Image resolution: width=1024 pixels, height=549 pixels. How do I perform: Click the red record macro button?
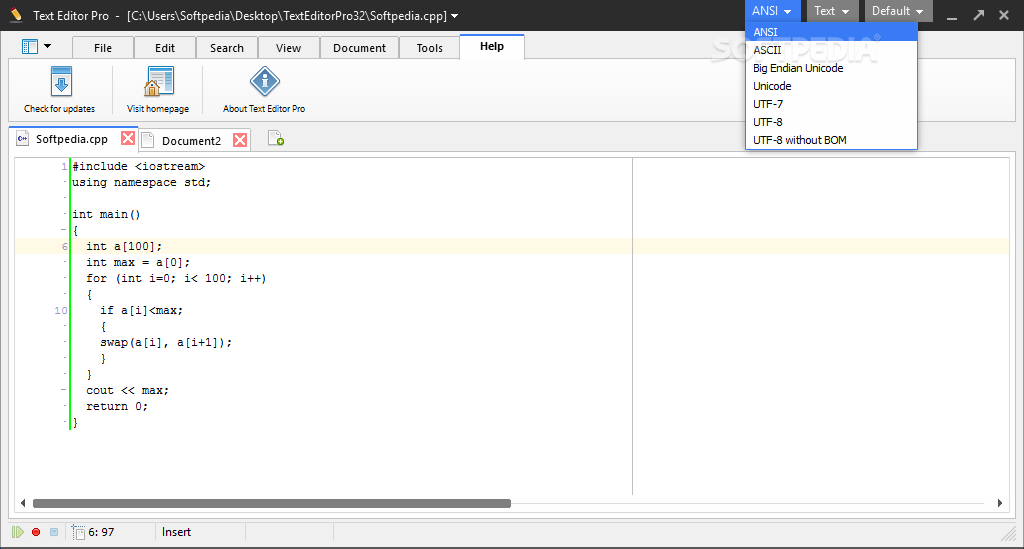[x=36, y=532]
